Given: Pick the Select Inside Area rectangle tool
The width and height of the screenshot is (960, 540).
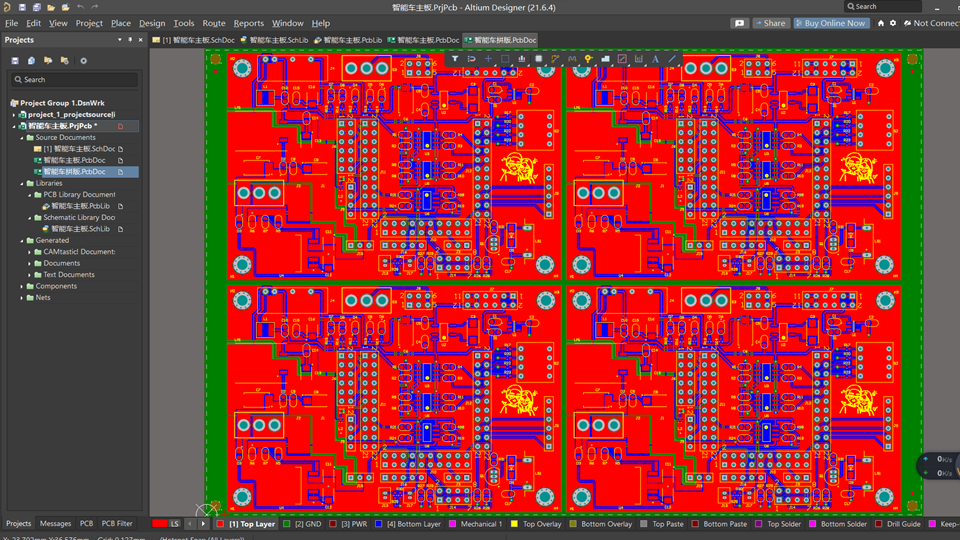Looking at the screenshot, I should [x=505, y=59].
